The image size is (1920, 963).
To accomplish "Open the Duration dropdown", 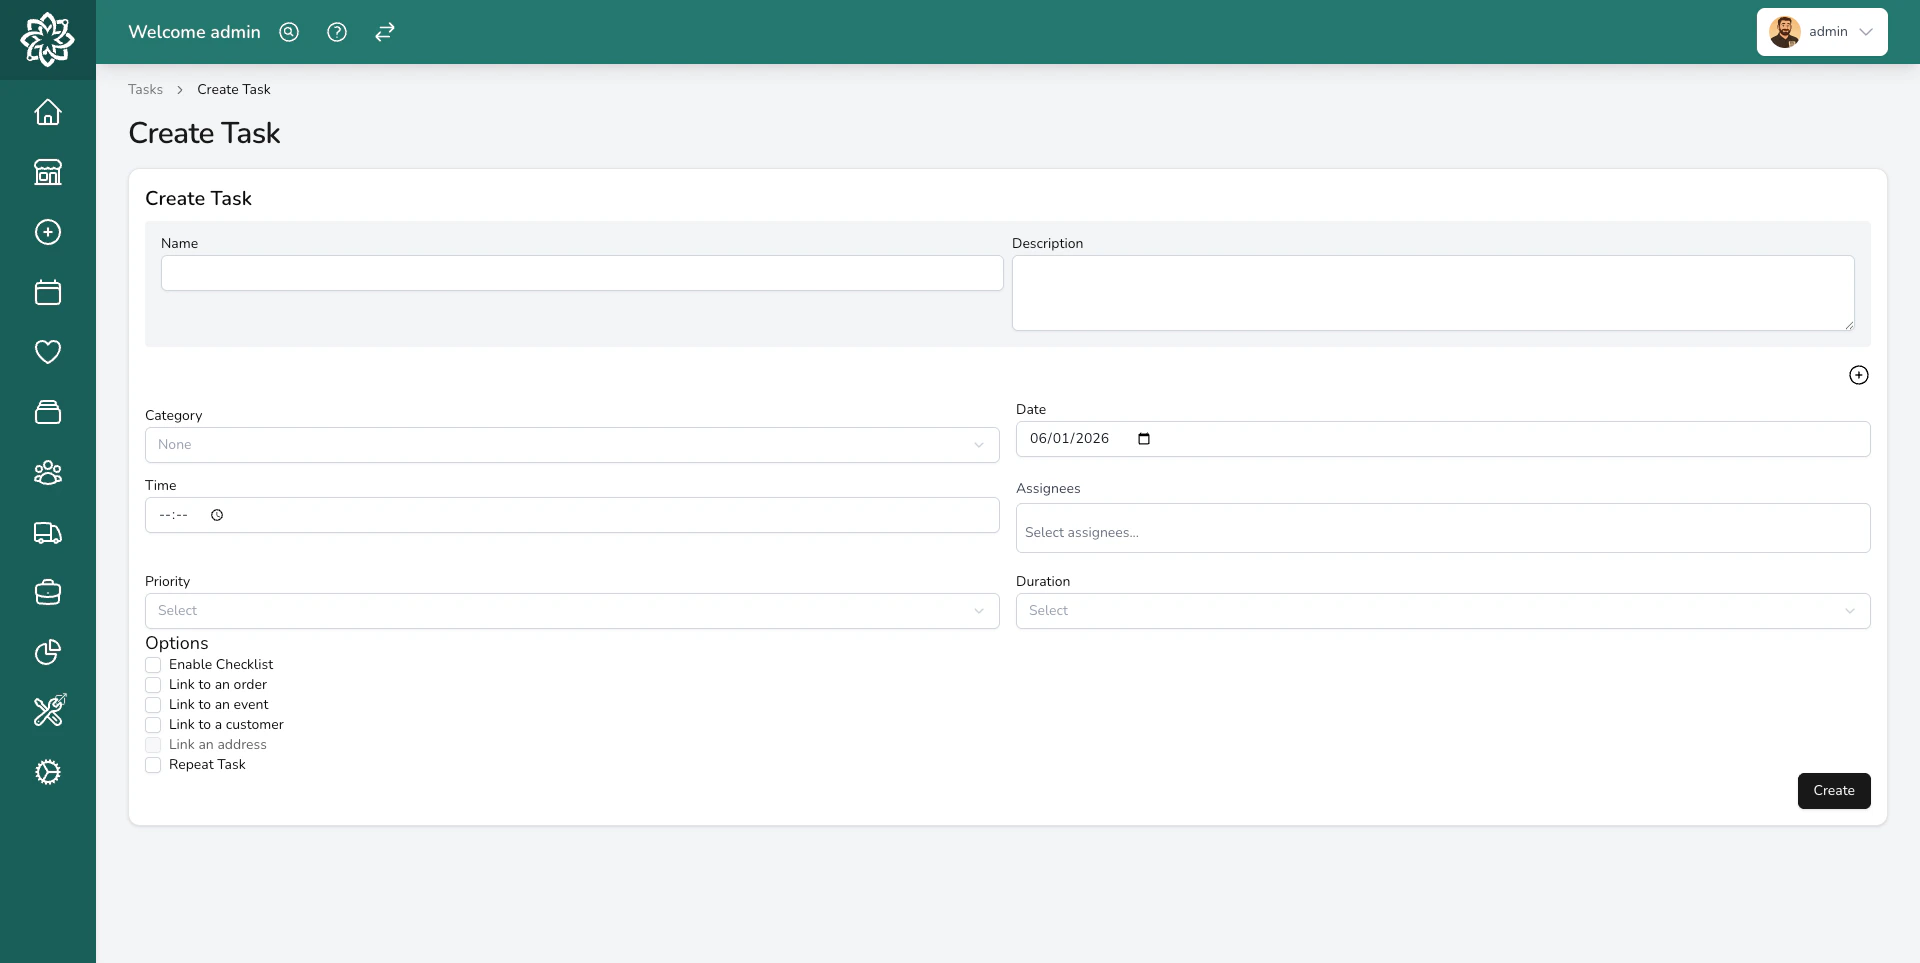I will (1441, 610).
